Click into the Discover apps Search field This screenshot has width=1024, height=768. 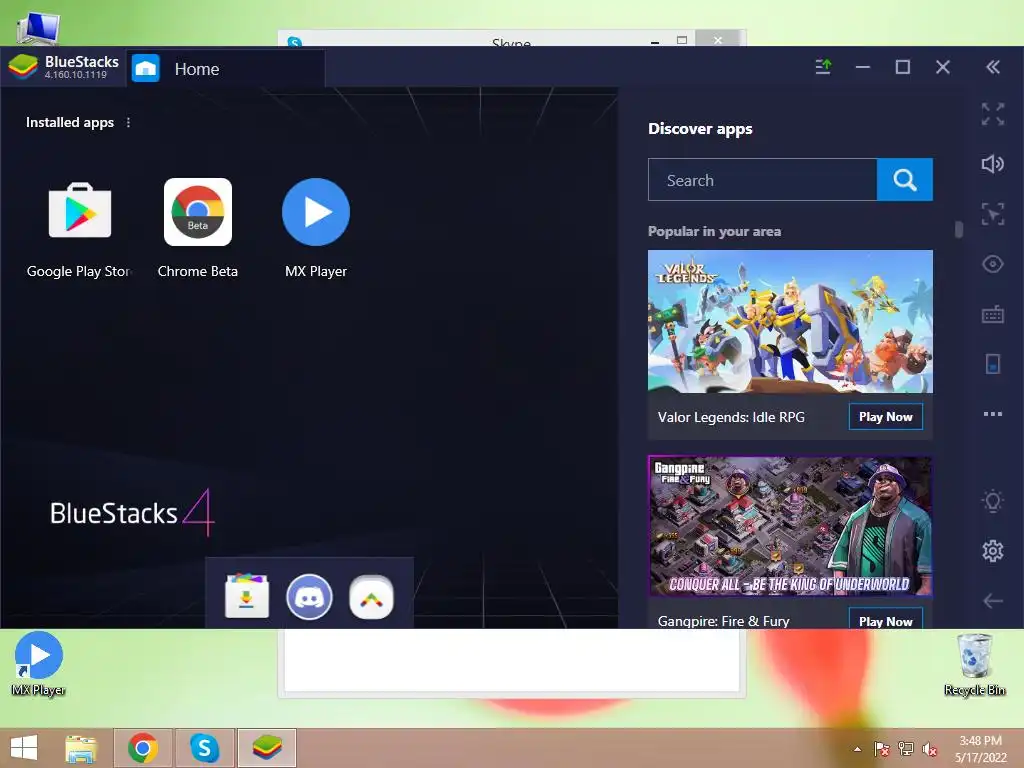click(762, 180)
